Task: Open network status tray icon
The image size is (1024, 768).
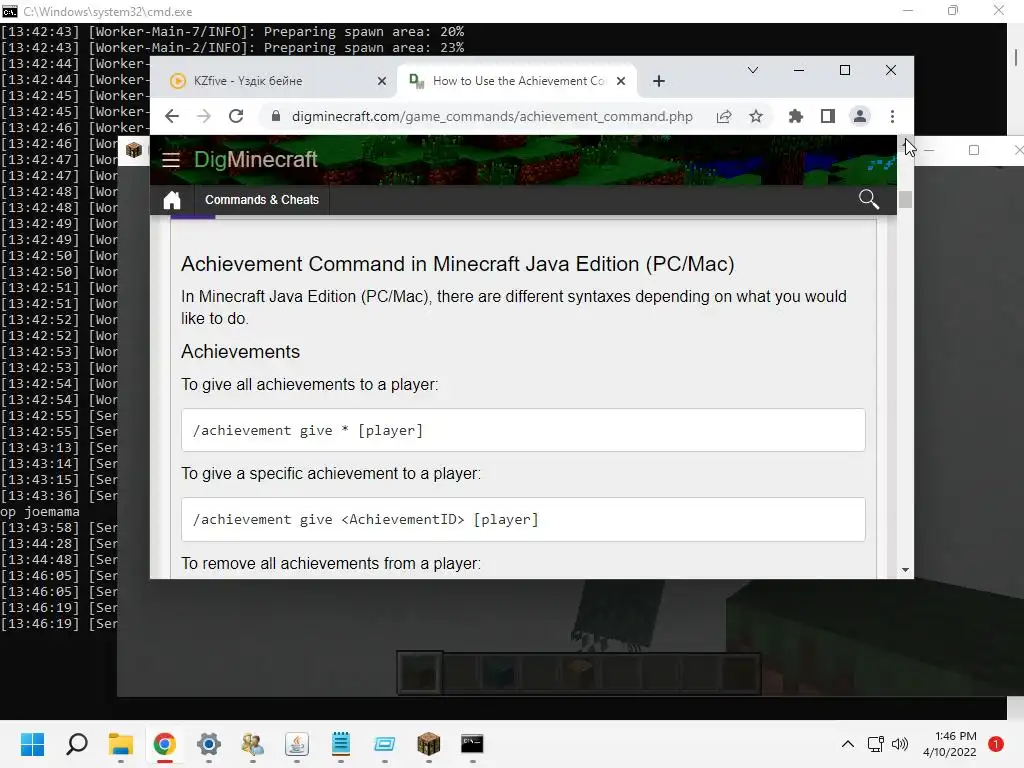Action: [876, 744]
